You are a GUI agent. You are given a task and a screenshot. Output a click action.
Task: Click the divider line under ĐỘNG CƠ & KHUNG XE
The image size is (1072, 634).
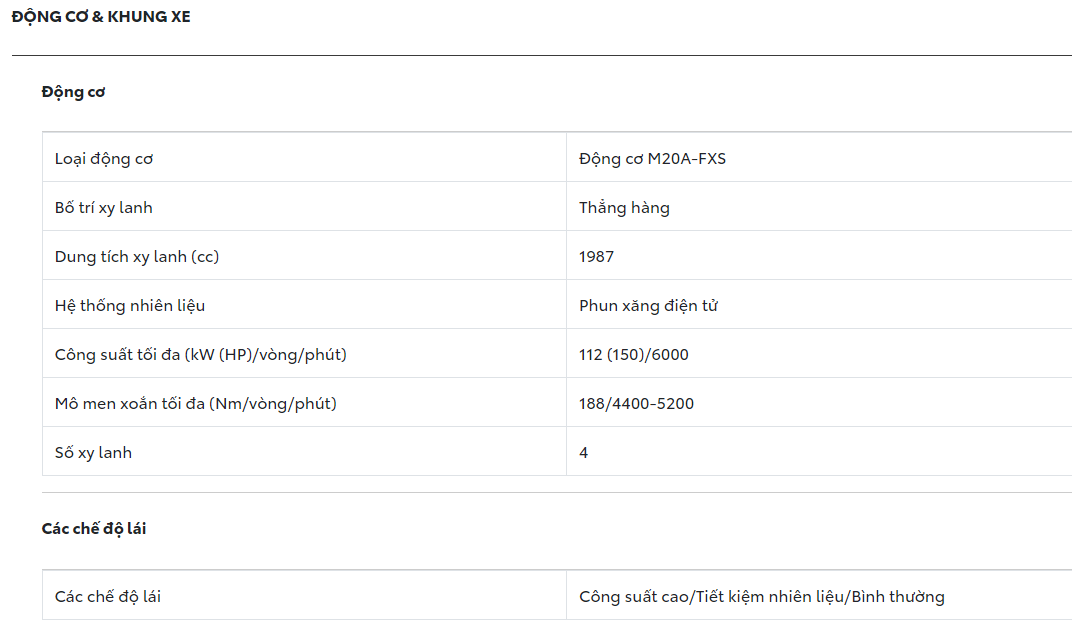(x=540, y=55)
